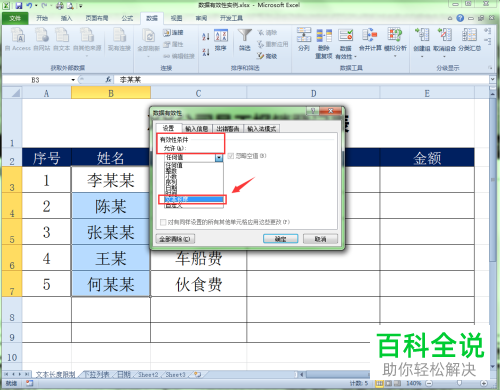
Task: Click the OK (确定) button in dialog
Action: pos(280,239)
